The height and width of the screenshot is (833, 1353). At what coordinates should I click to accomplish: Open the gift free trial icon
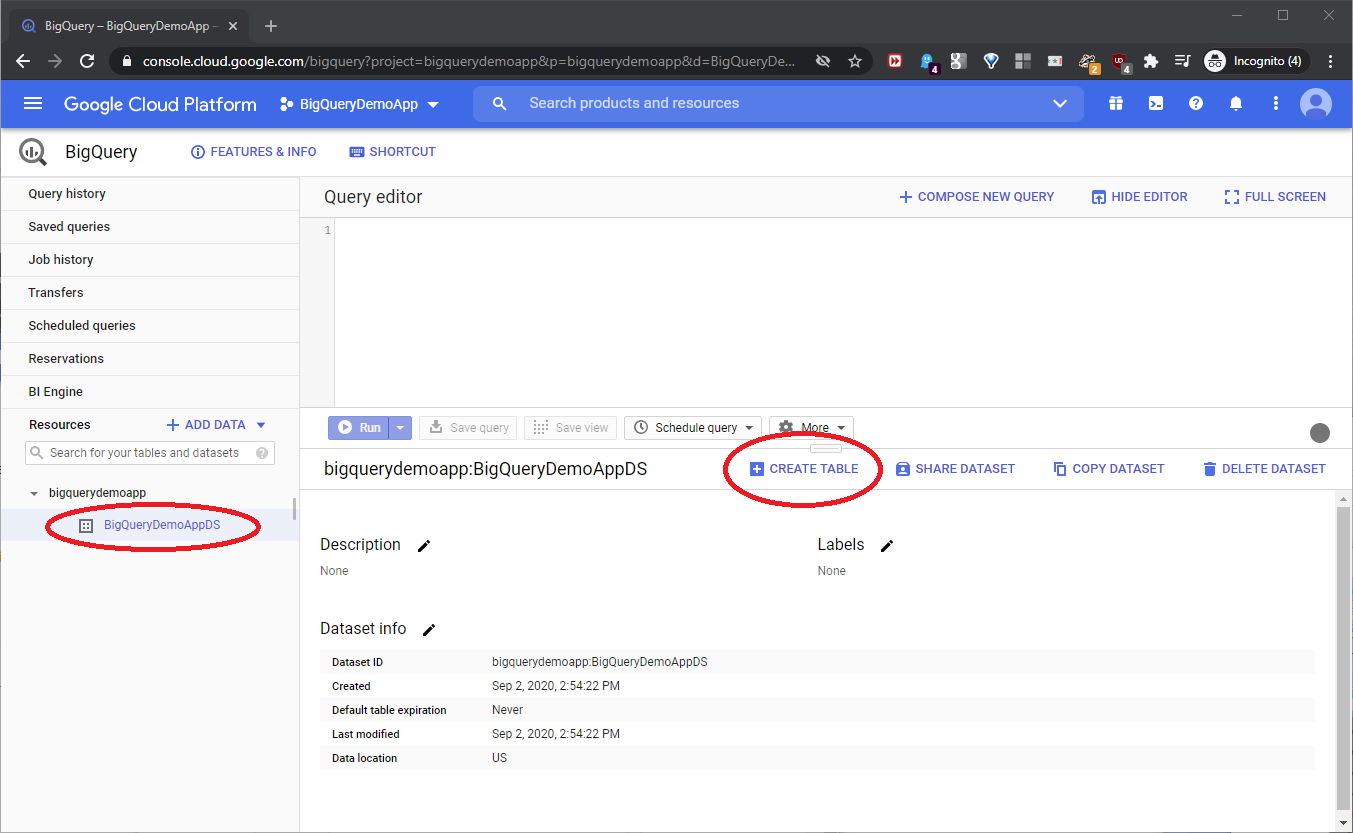point(1116,103)
